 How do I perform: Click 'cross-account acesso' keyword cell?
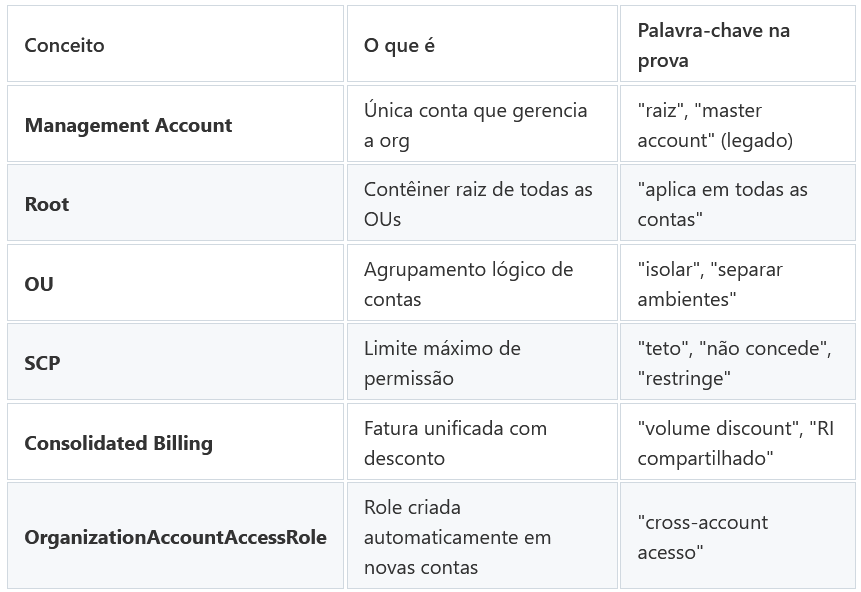tap(737, 536)
